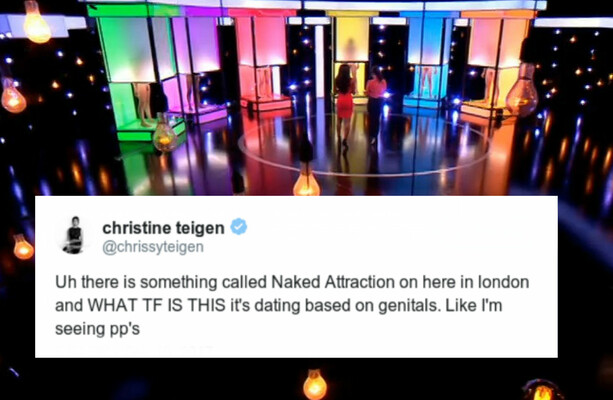The height and width of the screenshot is (400, 613).
Task: Click the glowing bulb in top-left corner
Action: pyautogui.click(x=36, y=23)
